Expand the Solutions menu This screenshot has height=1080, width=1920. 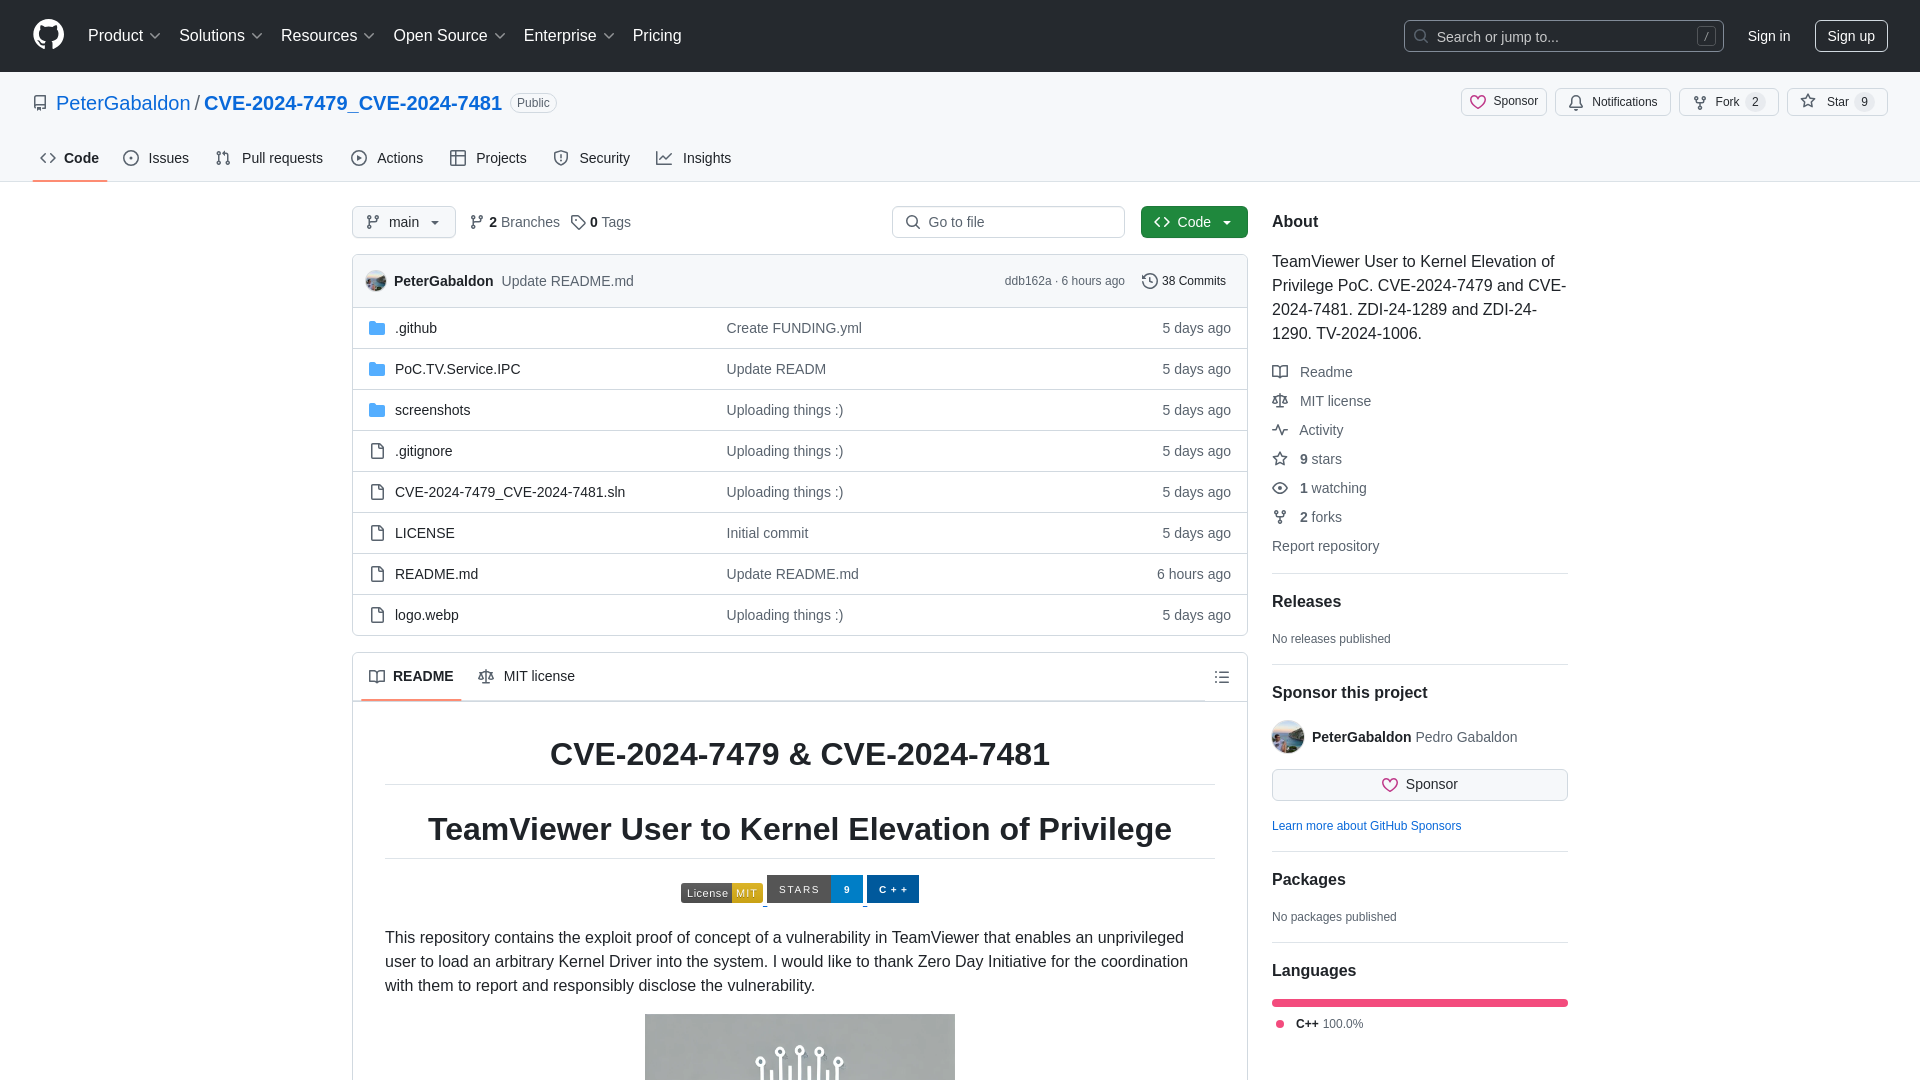click(x=220, y=36)
